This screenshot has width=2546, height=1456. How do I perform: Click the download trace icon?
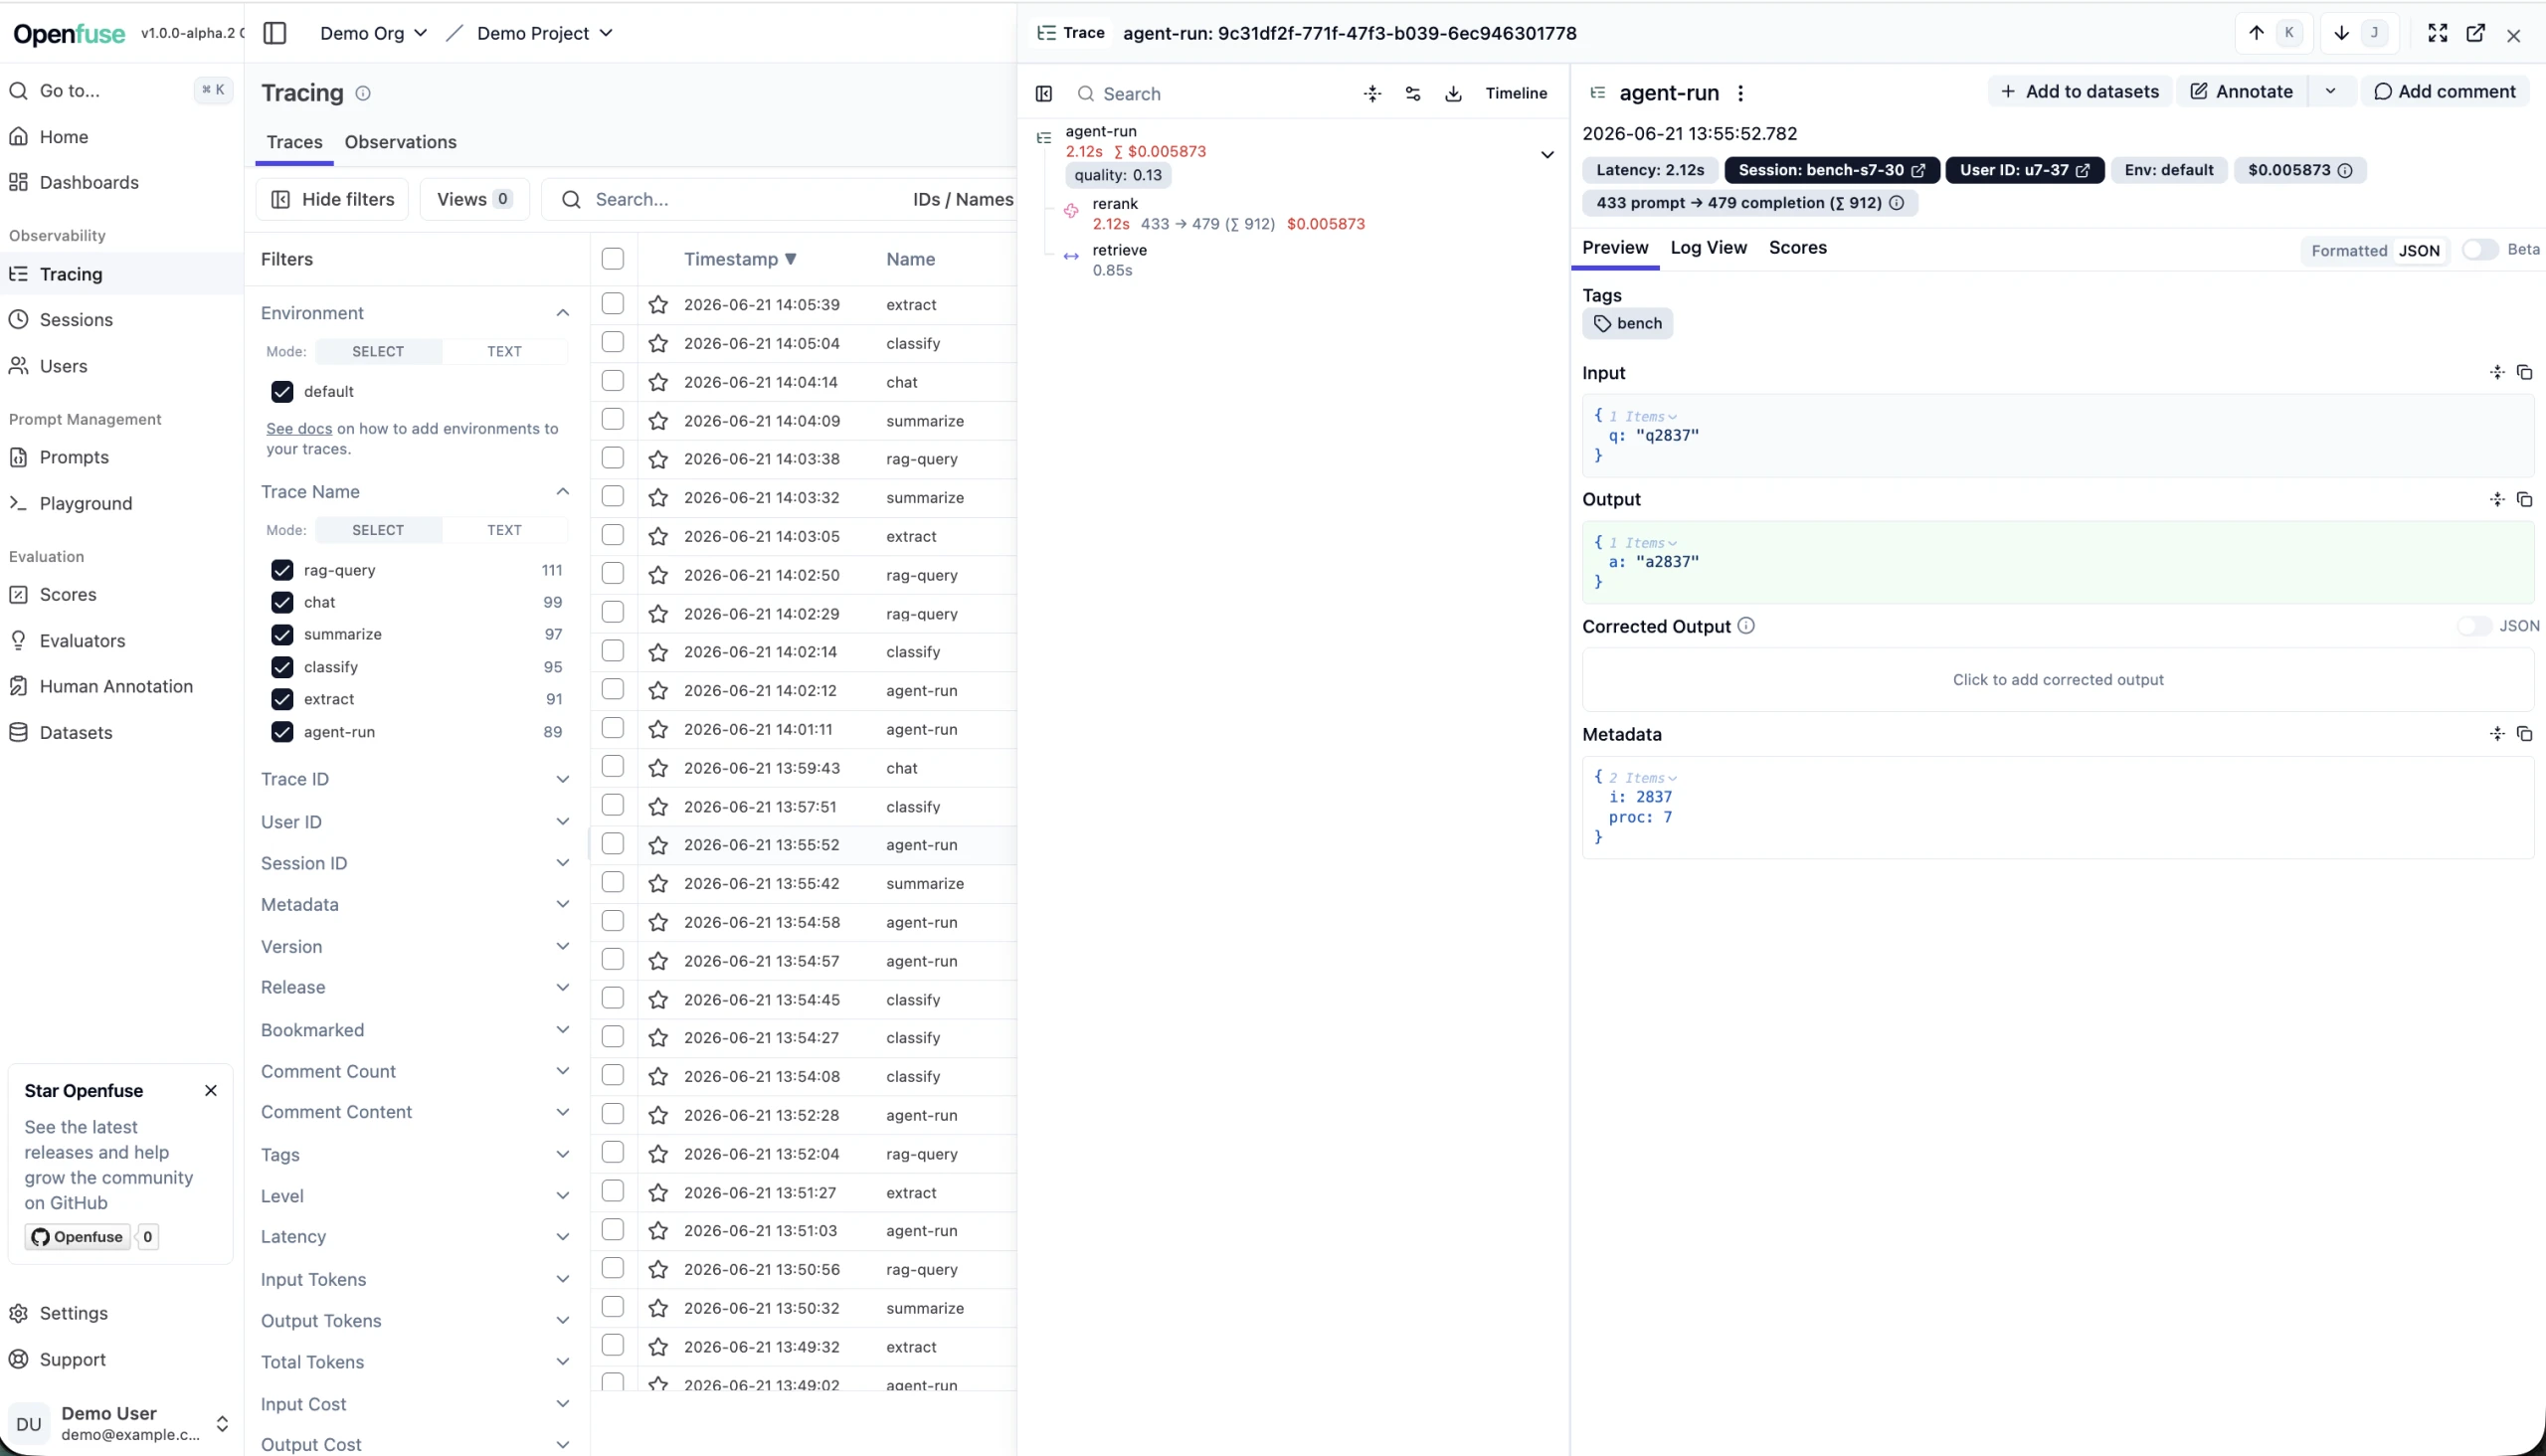(x=1453, y=94)
